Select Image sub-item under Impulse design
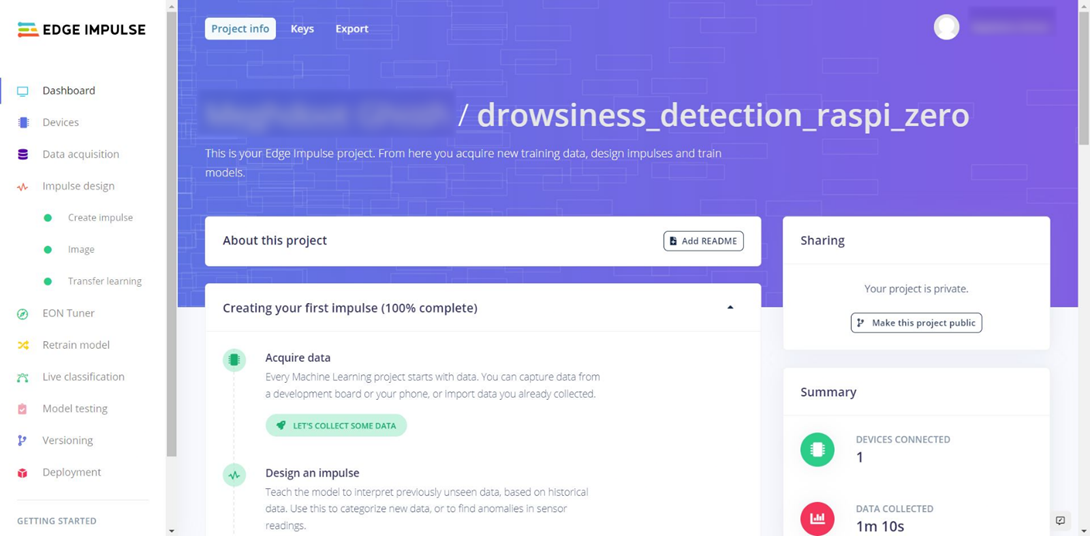 coord(81,250)
